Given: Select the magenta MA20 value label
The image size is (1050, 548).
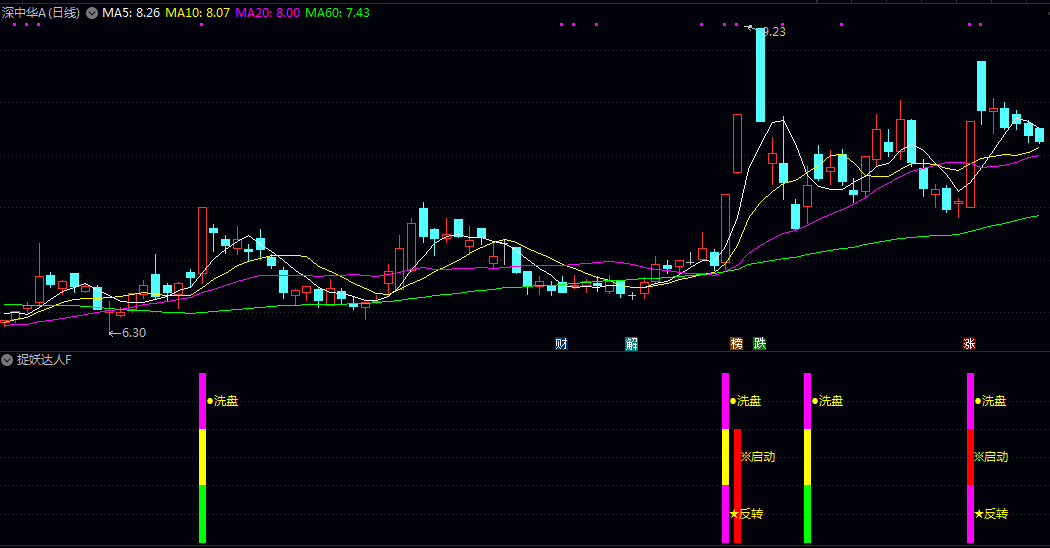Looking at the screenshot, I should pos(267,14).
